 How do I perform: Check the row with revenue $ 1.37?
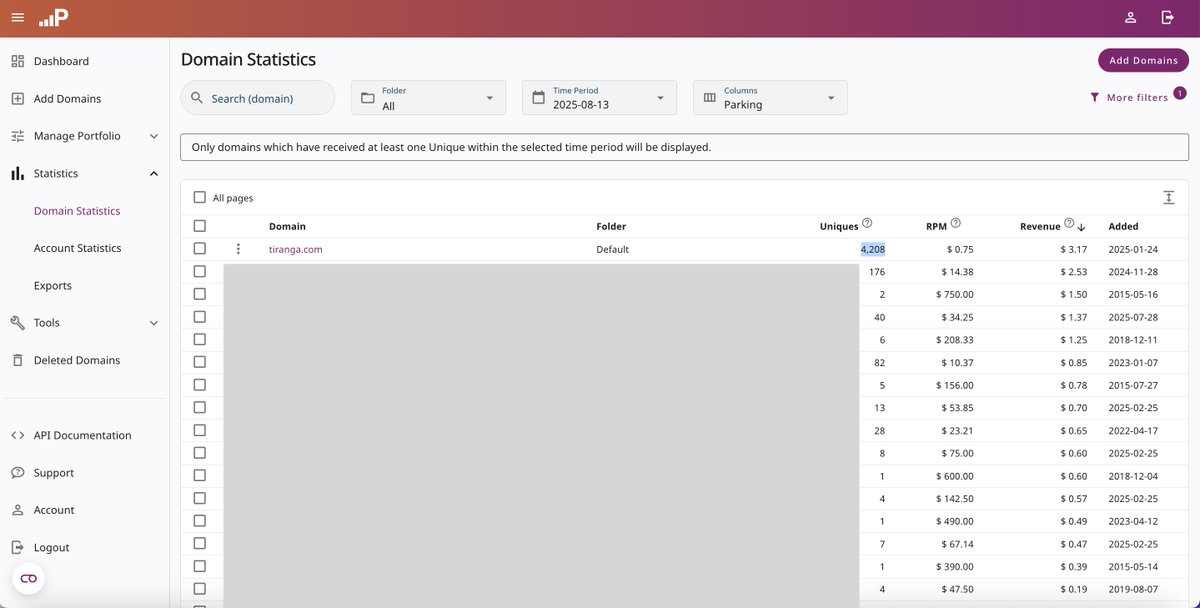200,317
